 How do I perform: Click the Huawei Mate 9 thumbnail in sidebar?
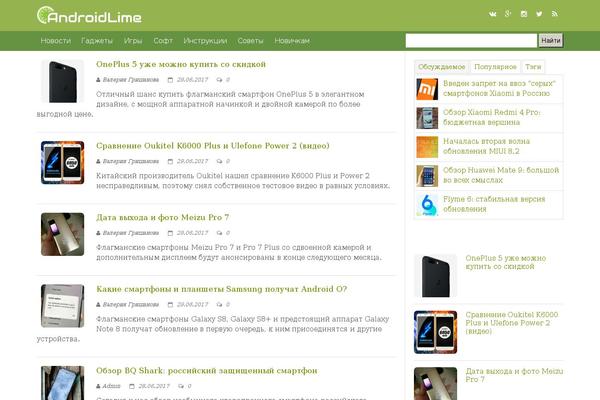pyautogui.click(x=427, y=176)
